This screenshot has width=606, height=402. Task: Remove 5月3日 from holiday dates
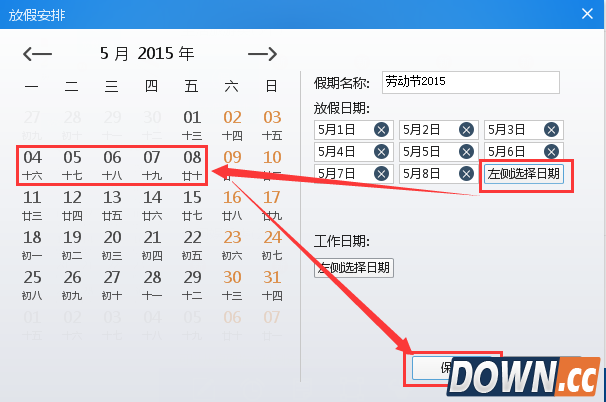pyautogui.click(x=550, y=130)
